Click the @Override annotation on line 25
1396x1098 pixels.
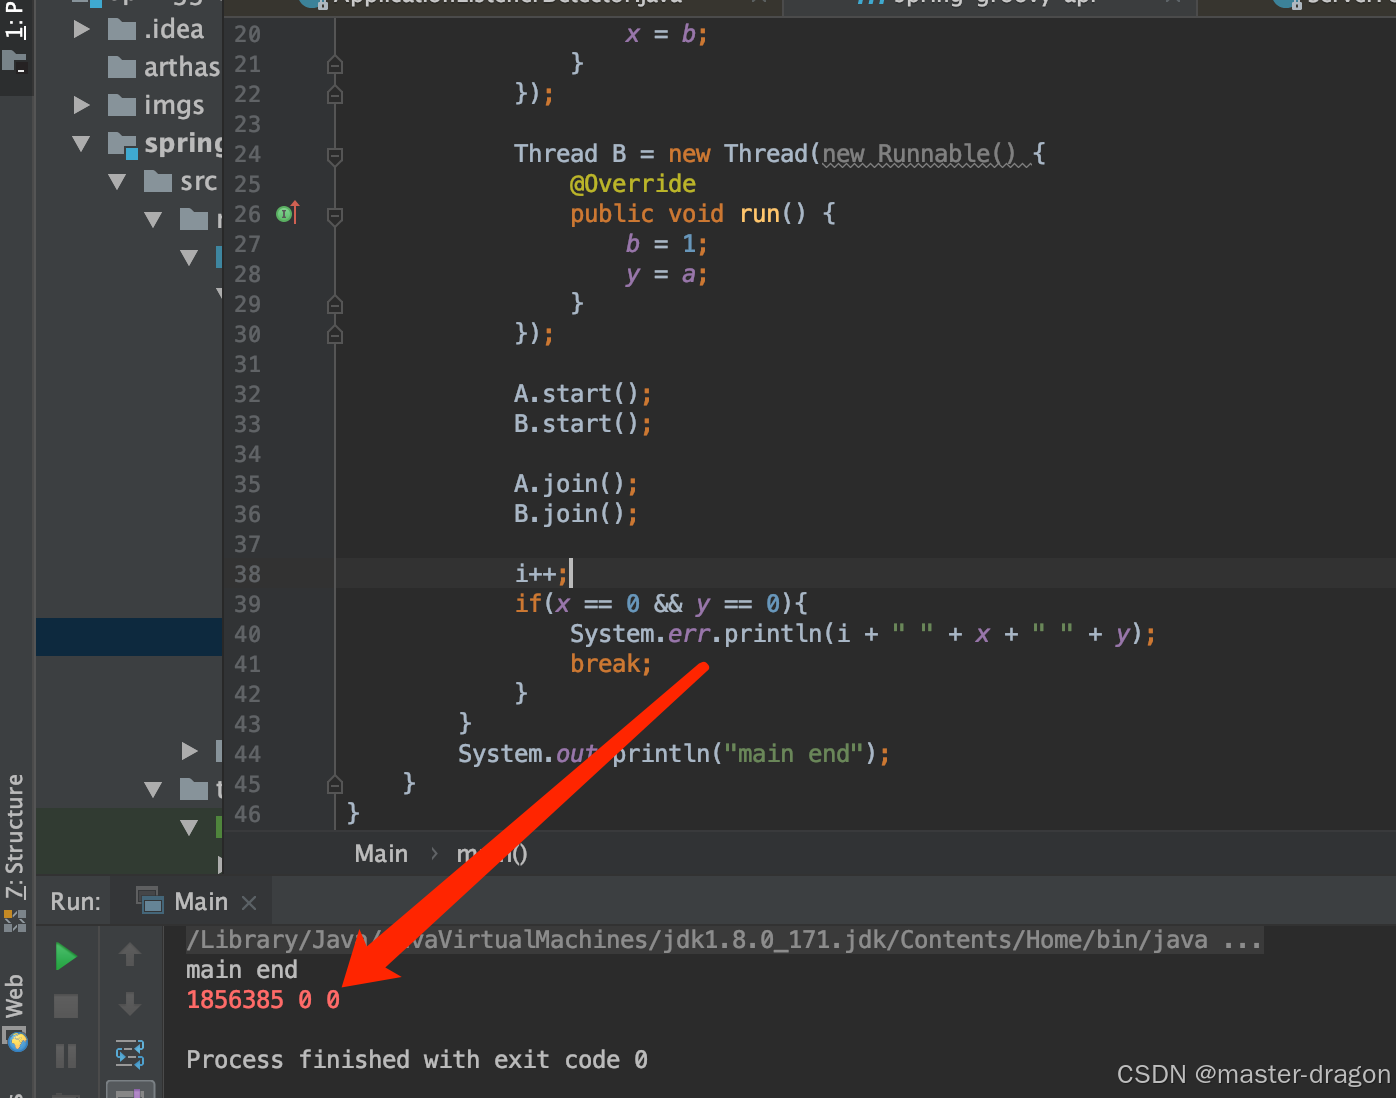click(633, 184)
